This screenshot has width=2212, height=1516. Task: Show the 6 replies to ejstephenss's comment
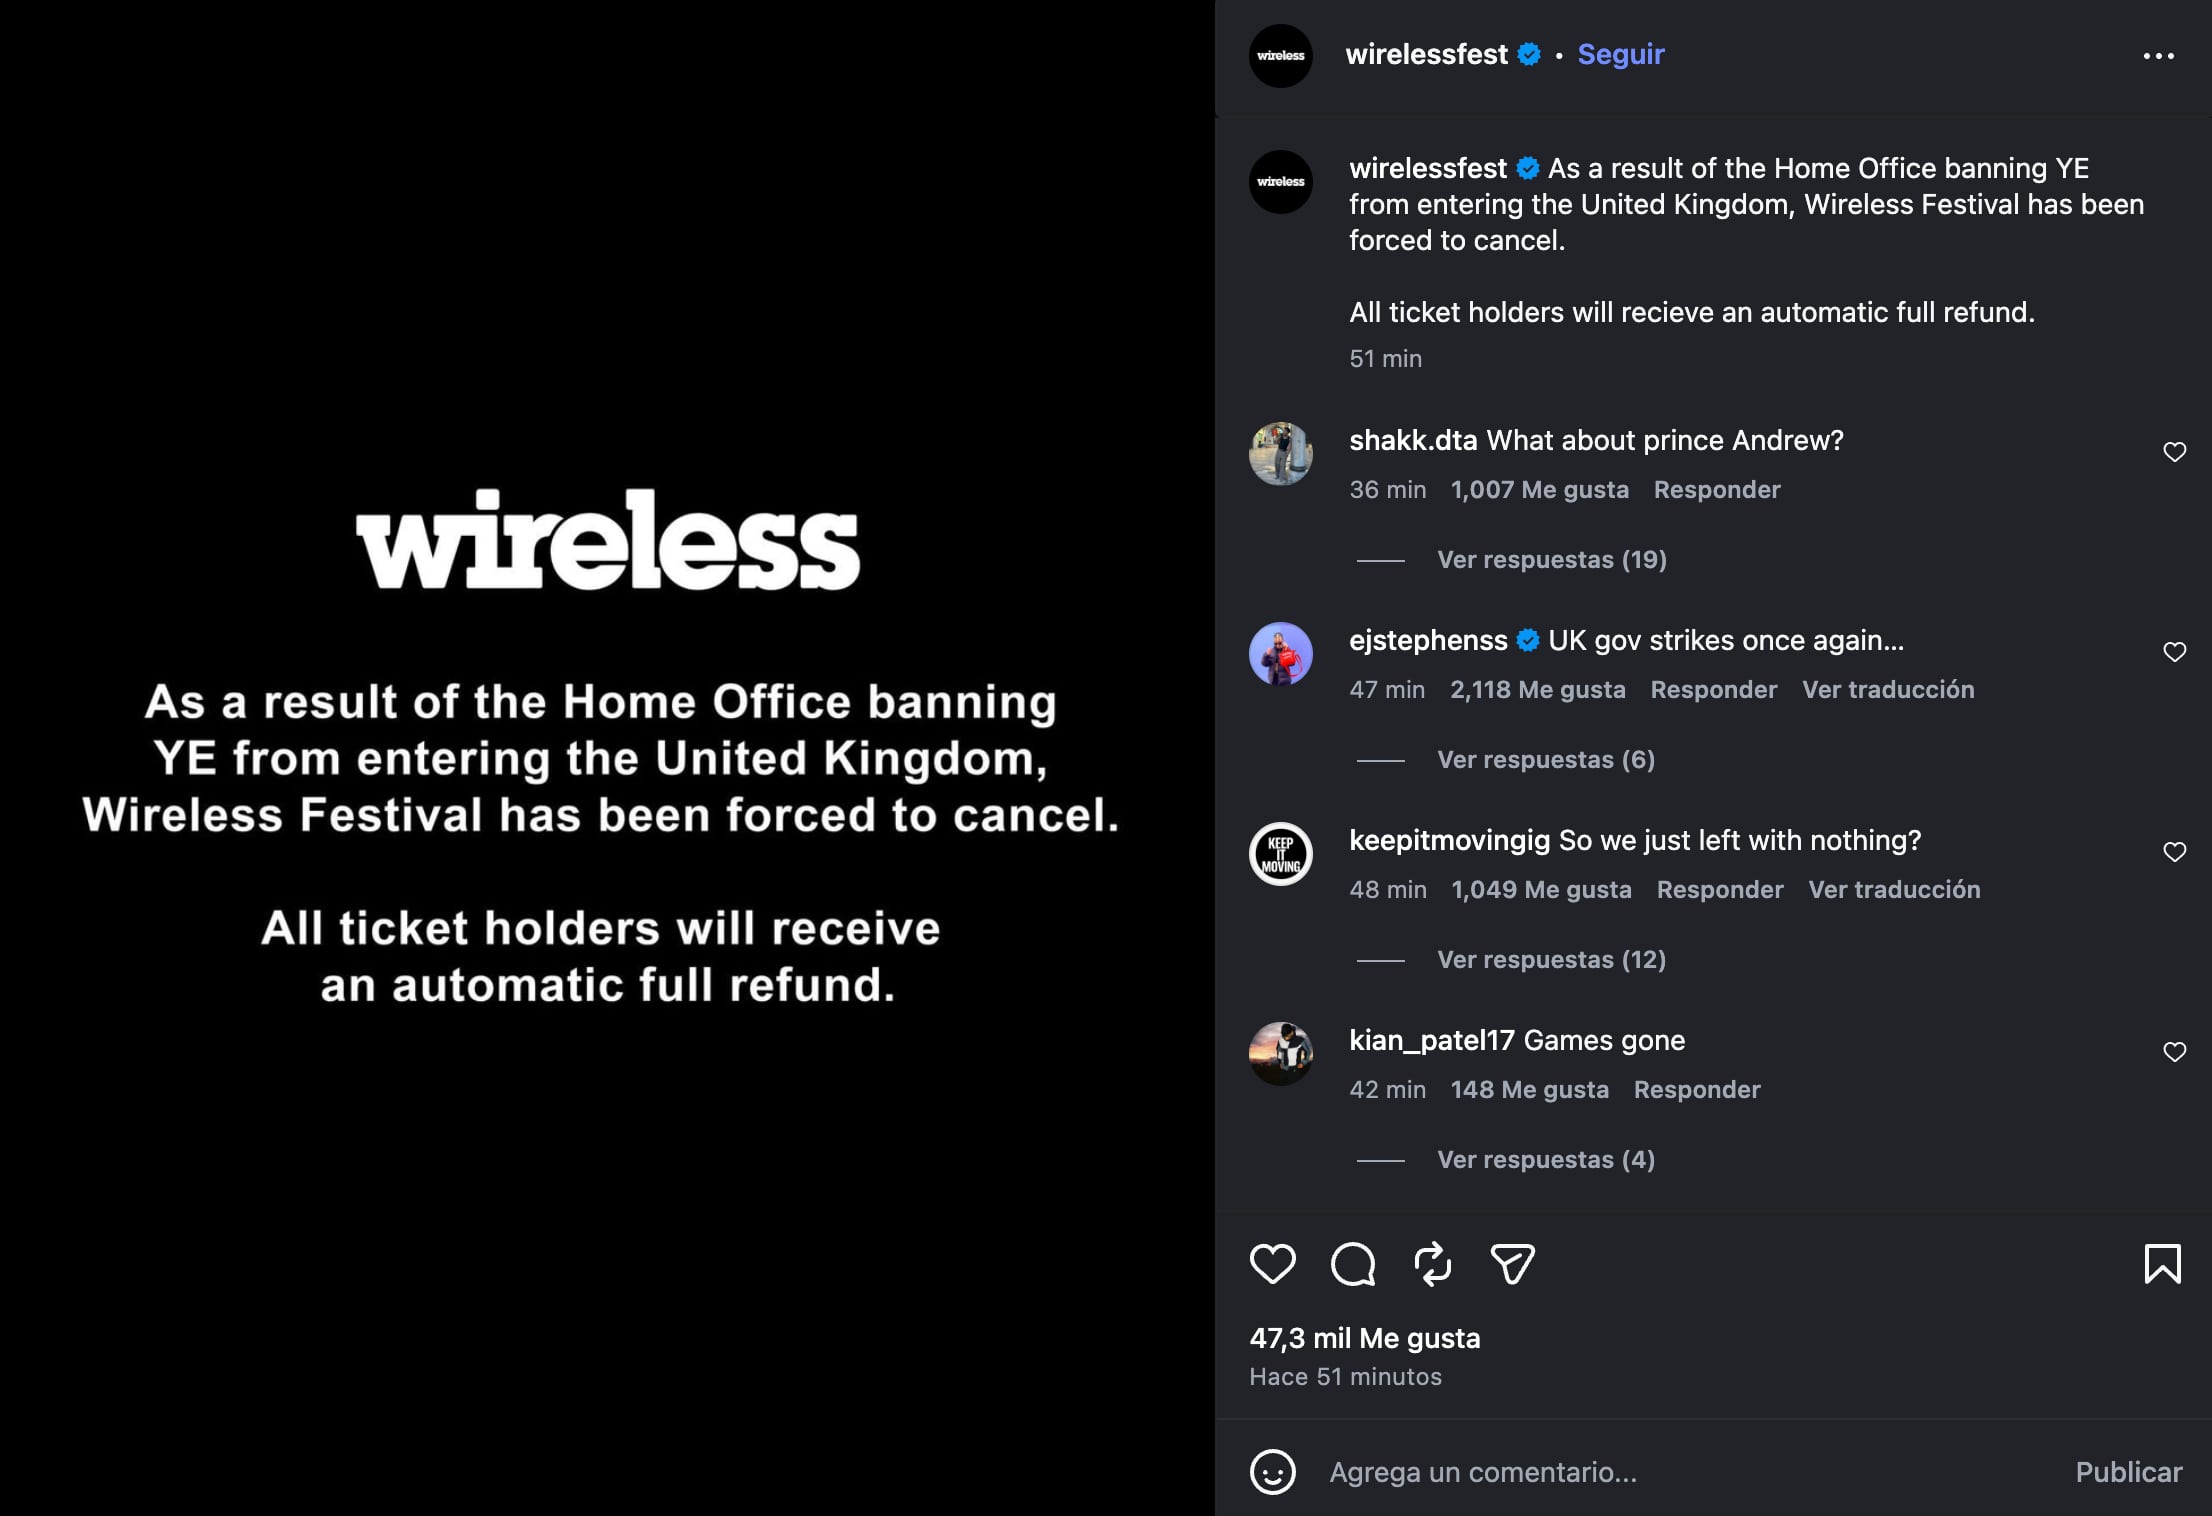(1544, 759)
